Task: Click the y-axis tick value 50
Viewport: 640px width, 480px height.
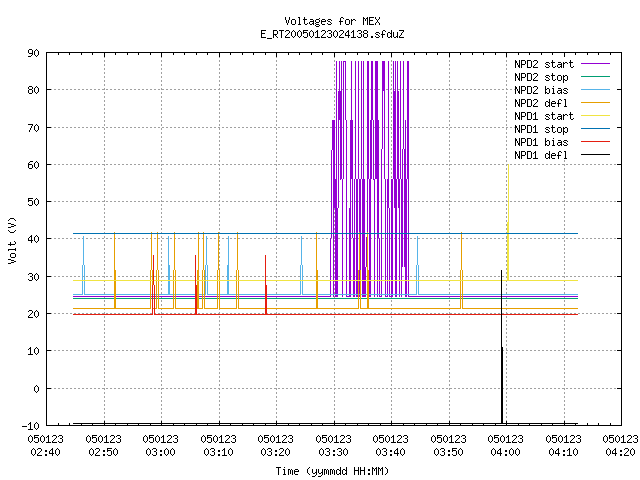Action: (x=33, y=202)
